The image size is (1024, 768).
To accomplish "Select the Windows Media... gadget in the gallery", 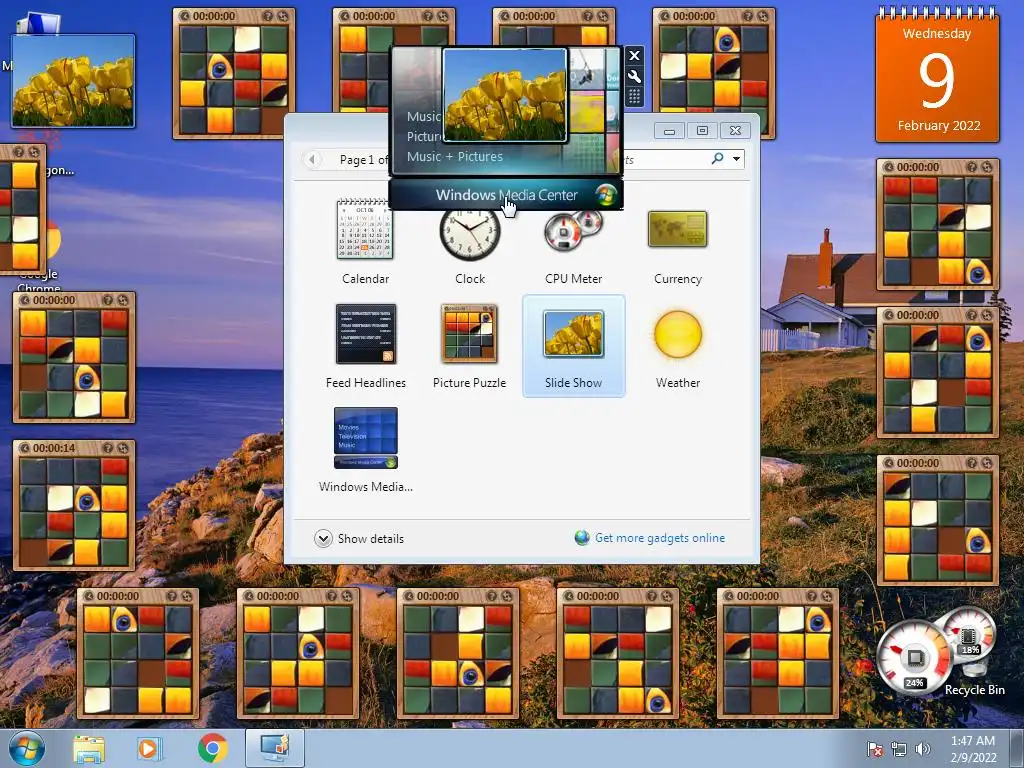I will 366,450.
